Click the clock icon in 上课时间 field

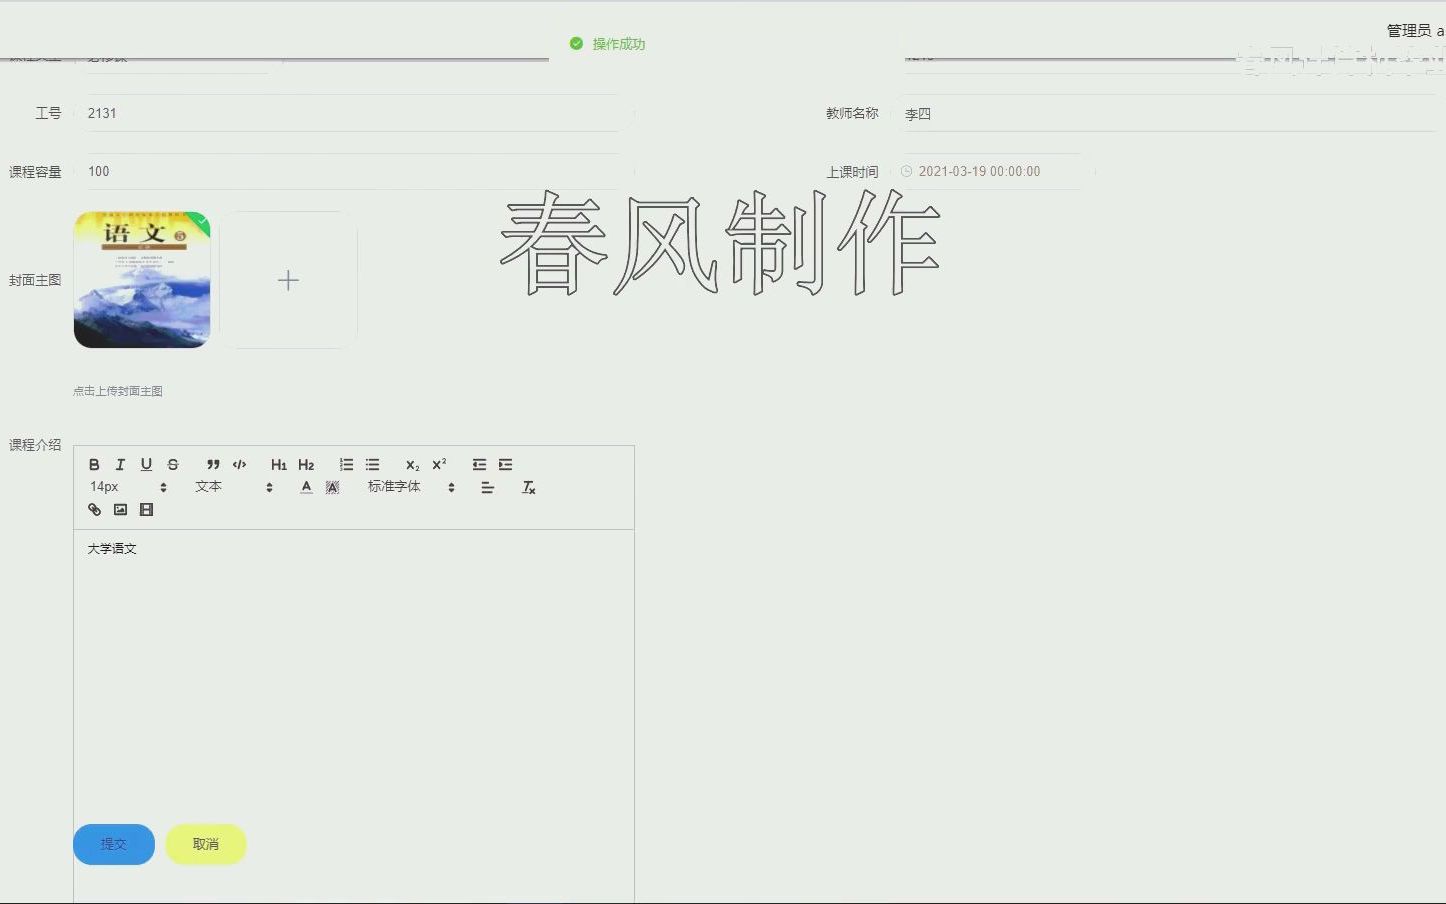(907, 171)
